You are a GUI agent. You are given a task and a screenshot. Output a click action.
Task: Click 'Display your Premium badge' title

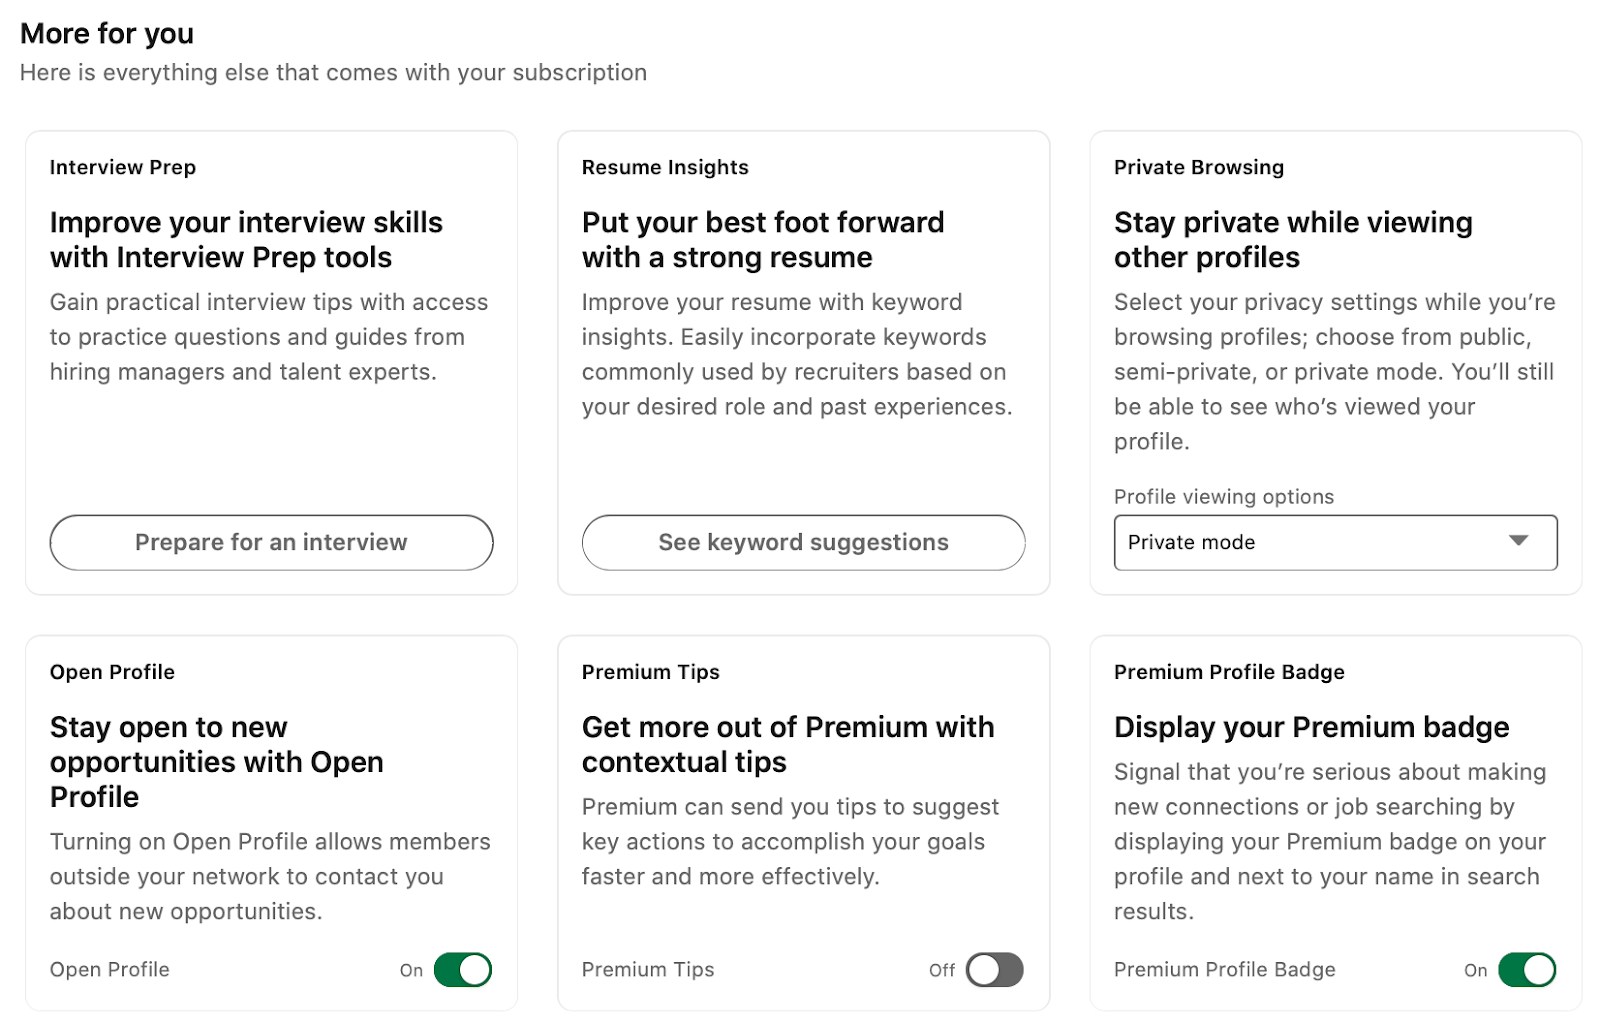point(1311,727)
